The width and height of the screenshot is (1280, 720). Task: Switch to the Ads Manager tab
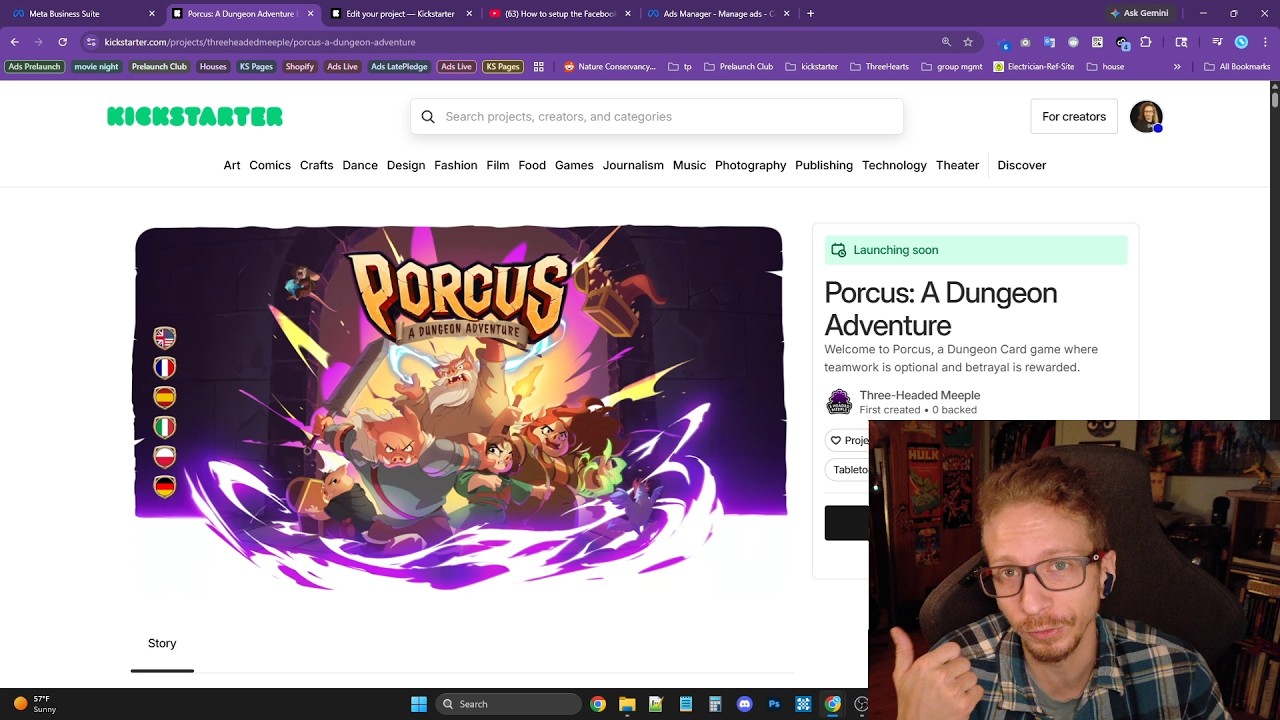coord(718,14)
